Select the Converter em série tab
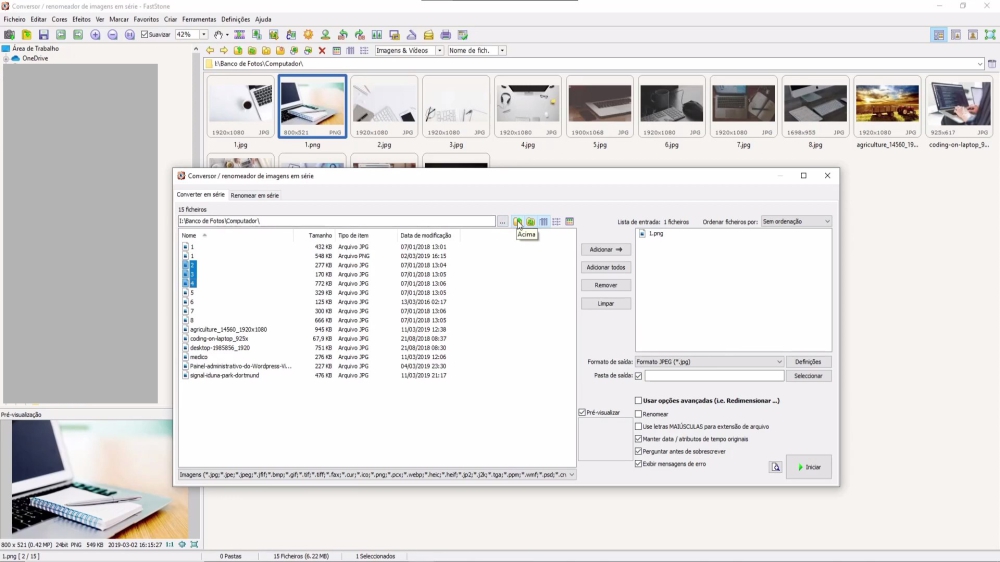1000x562 pixels. coord(200,195)
